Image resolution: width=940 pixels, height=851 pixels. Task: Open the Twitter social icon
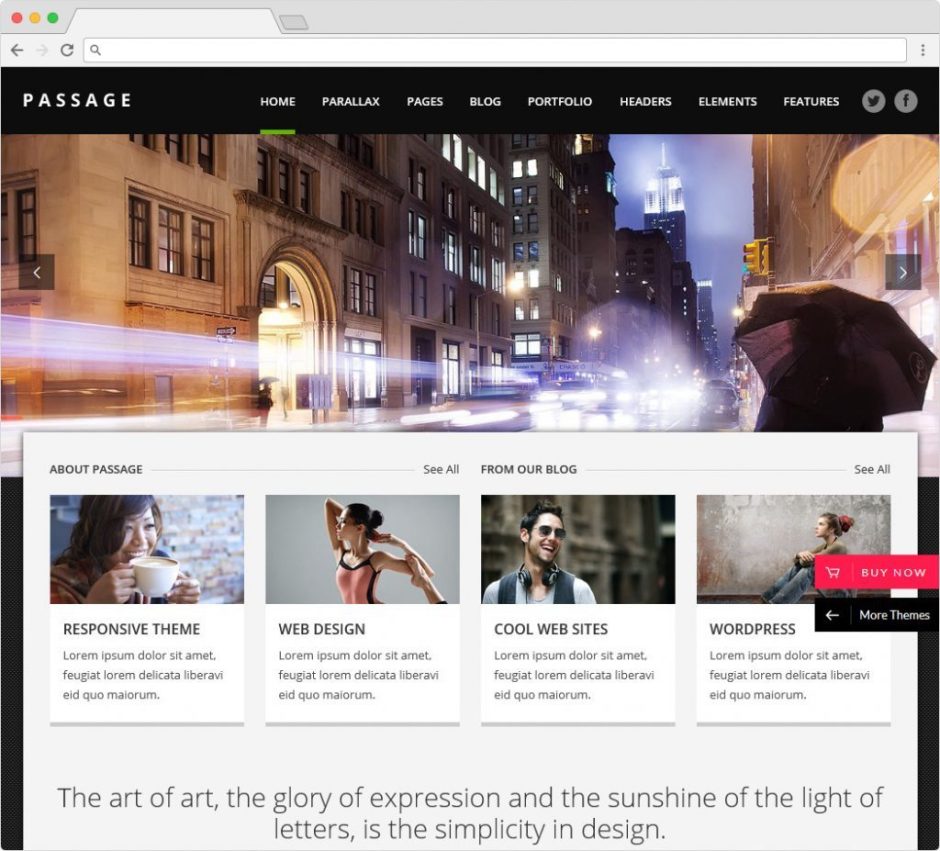coord(873,101)
